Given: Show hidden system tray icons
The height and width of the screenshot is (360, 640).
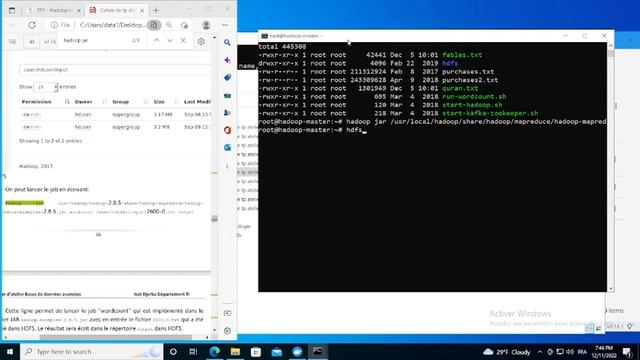Looking at the screenshot, I should pyautogui.click(x=540, y=352).
